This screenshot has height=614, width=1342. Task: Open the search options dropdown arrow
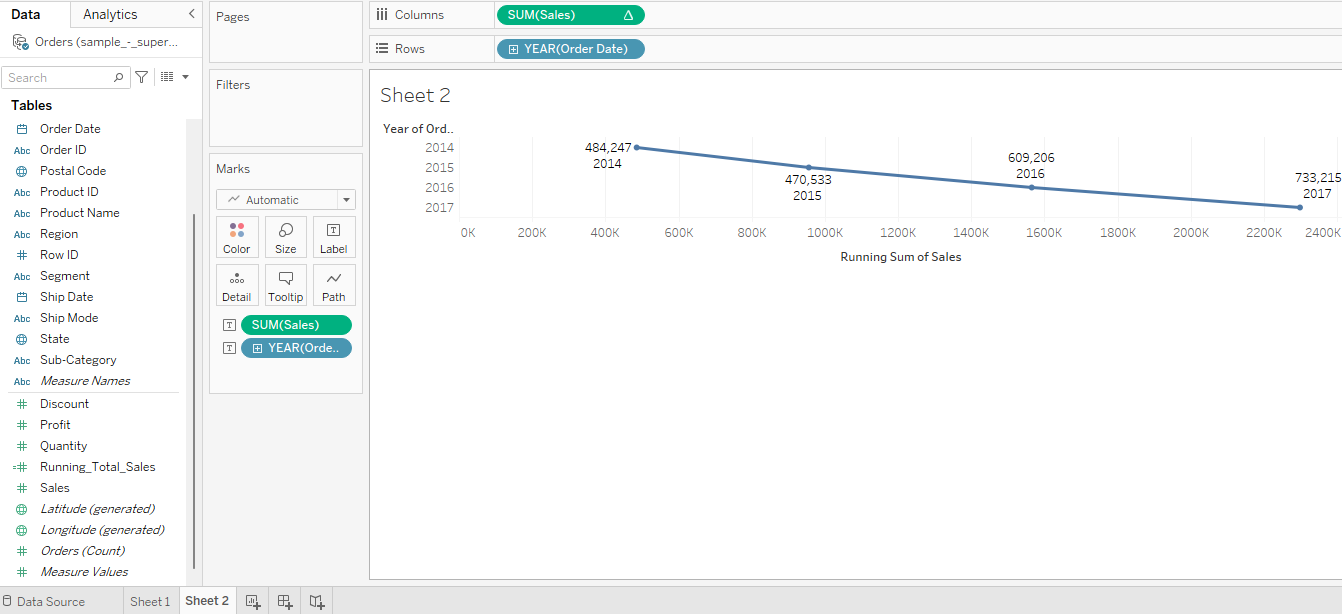[186, 76]
